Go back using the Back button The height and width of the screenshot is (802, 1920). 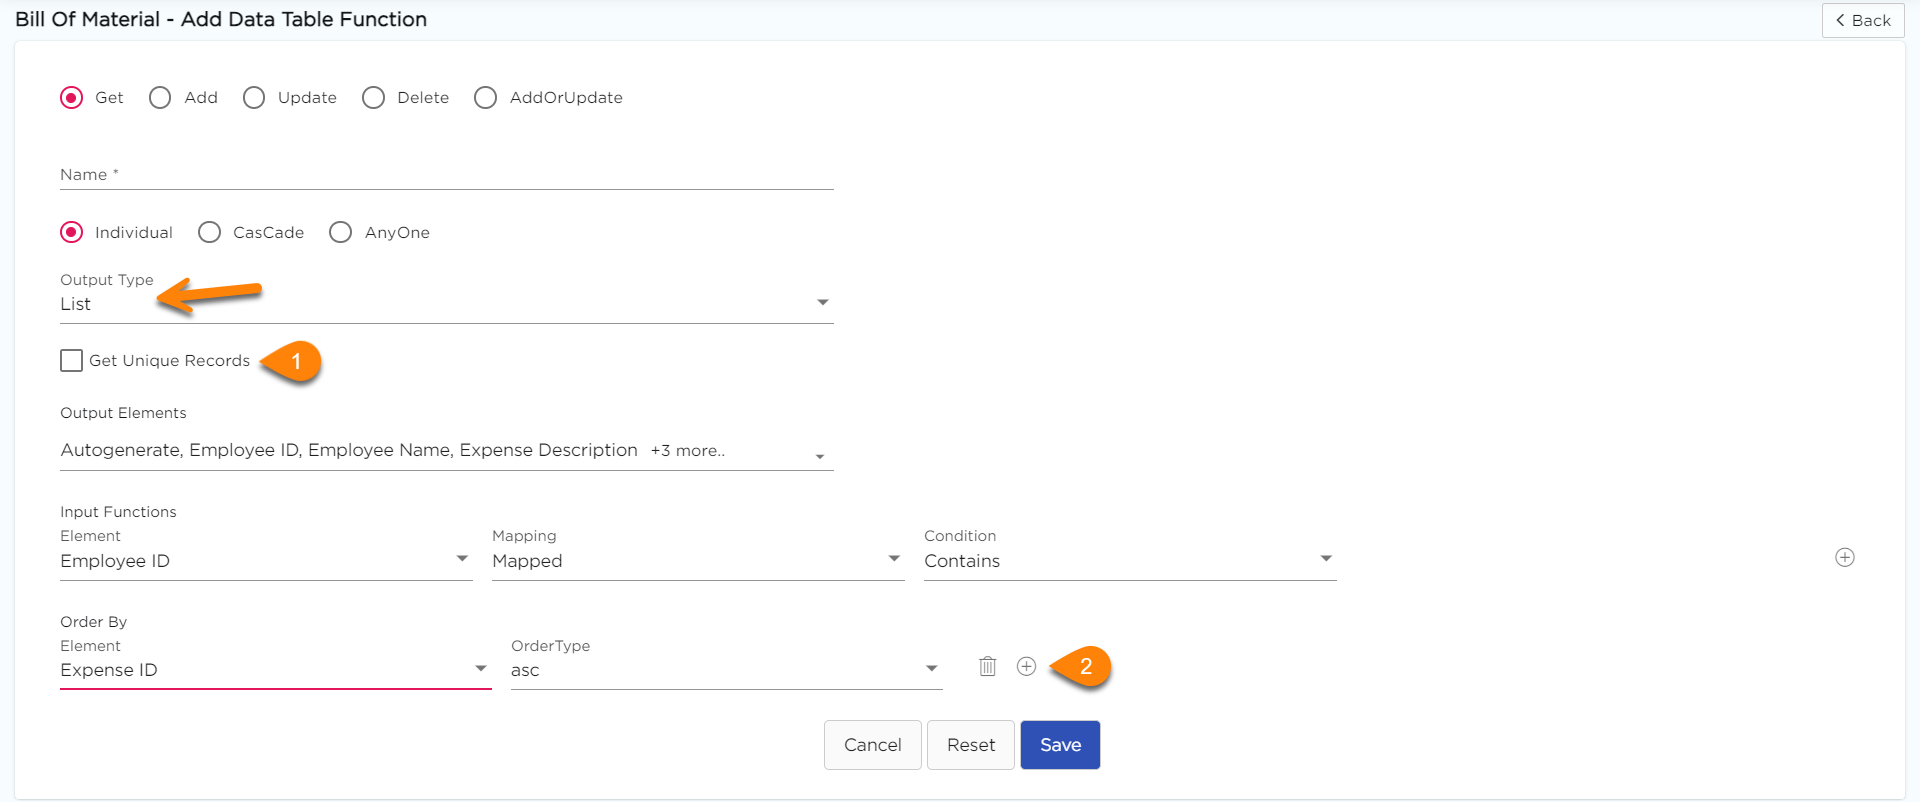[1862, 20]
